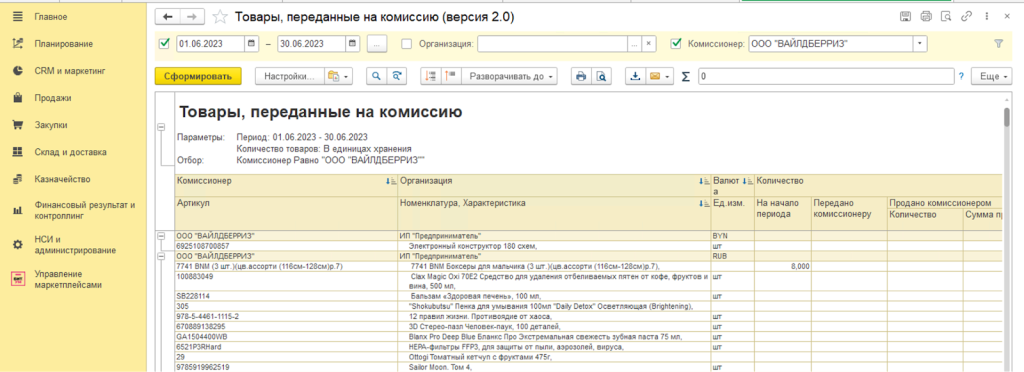Image resolution: width=1024 pixels, height=372 pixels.
Task: Click the Сформировать button
Action: [x=198, y=76]
